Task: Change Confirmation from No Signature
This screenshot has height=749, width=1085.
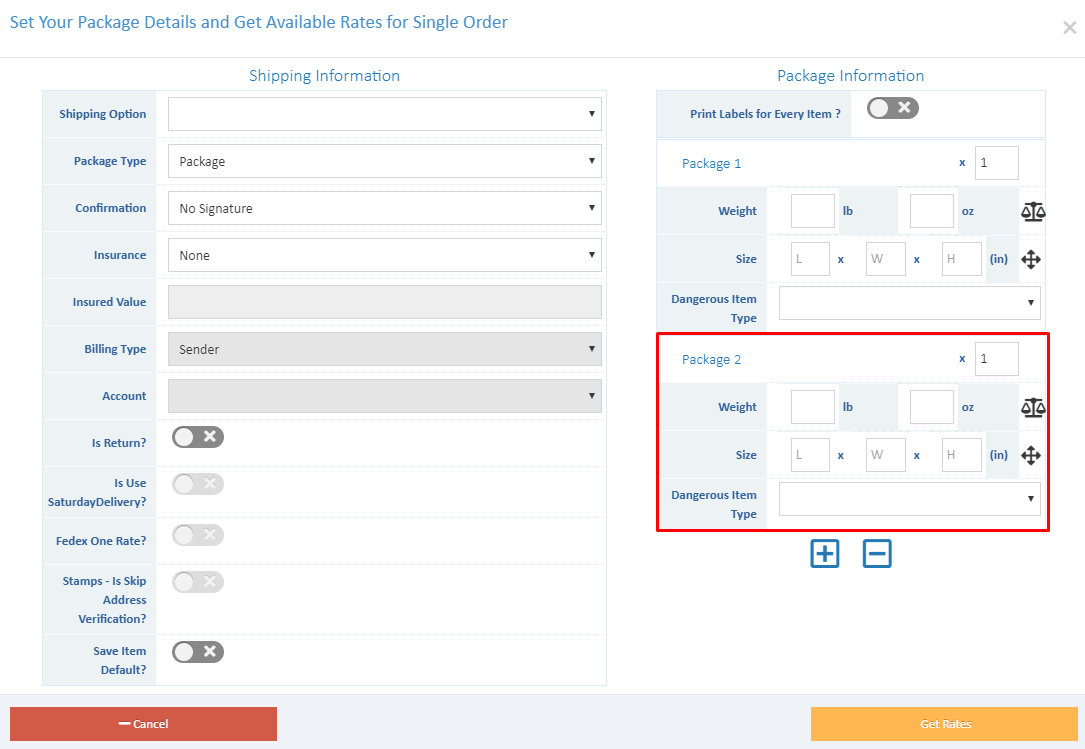Action: [x=384, y=207]
